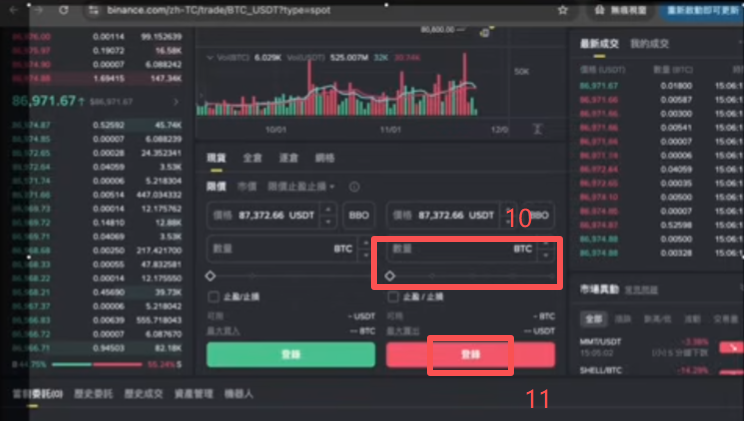The height and width of the screenshot is (421, 744).
Task: Click the order book row with amount 0.94503
Action: point(97,348)
